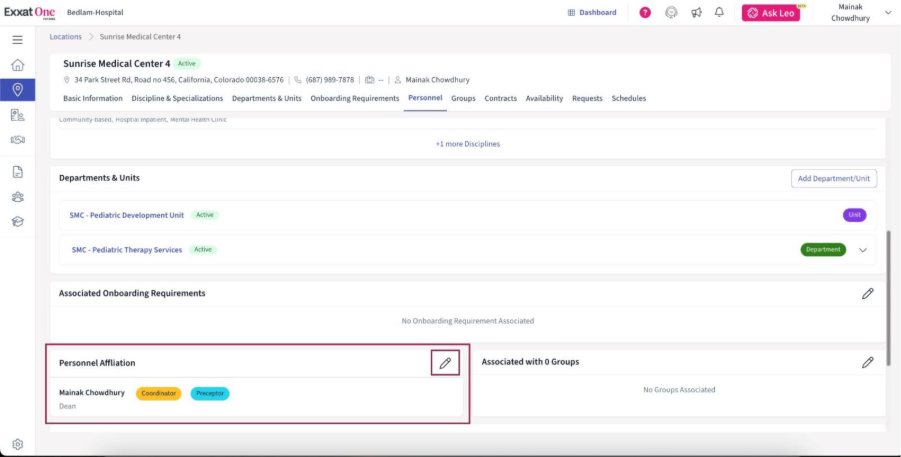
Task: Click the address 34 Park Street Rd text
Action: tap(179, 80)
